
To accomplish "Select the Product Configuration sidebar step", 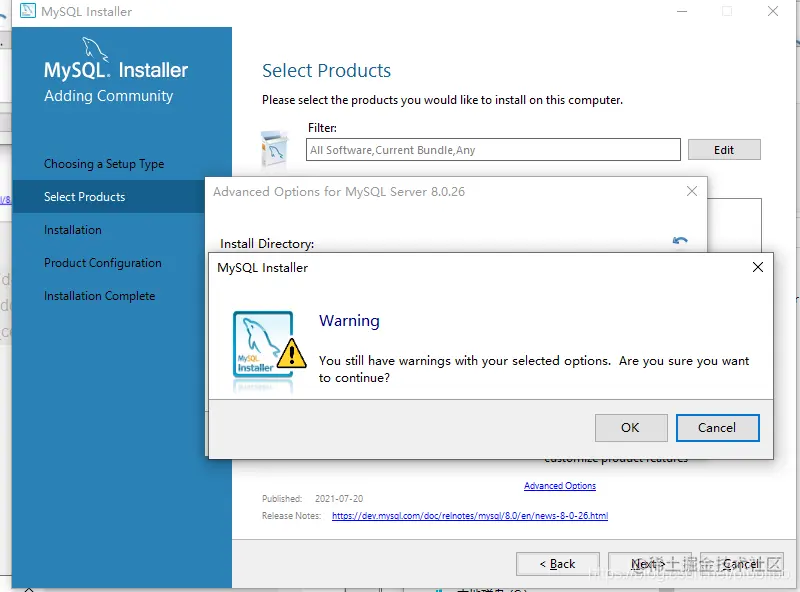I will tap(103, 263).
